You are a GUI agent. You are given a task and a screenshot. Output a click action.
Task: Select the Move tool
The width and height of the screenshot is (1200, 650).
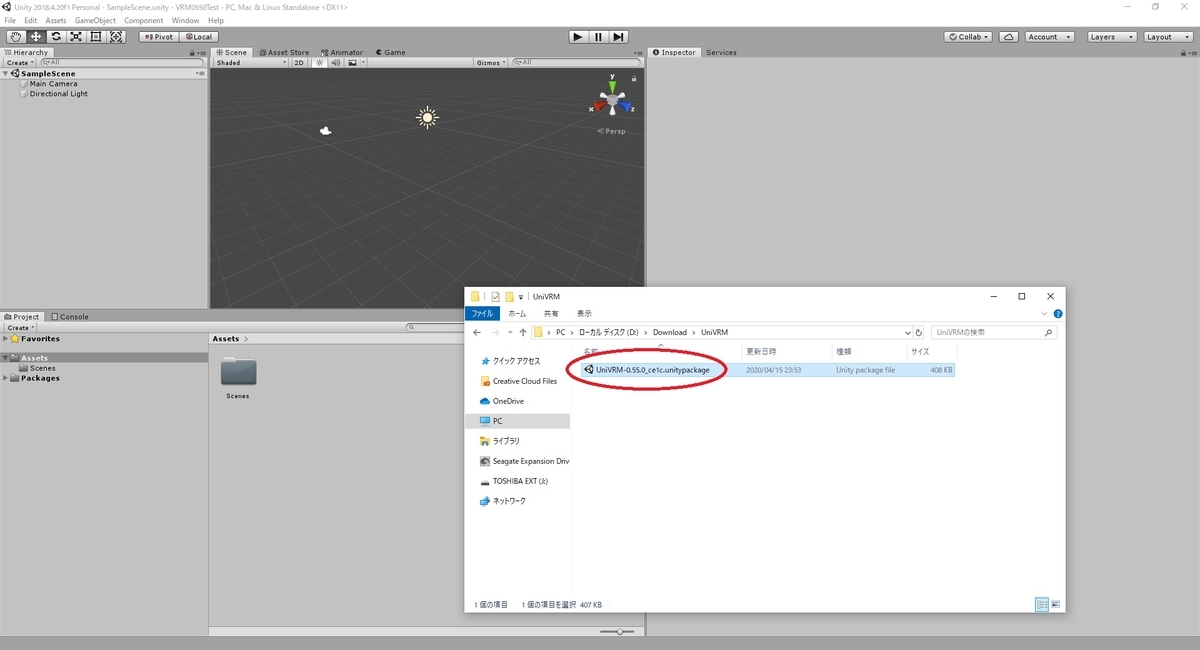point(36,37)
